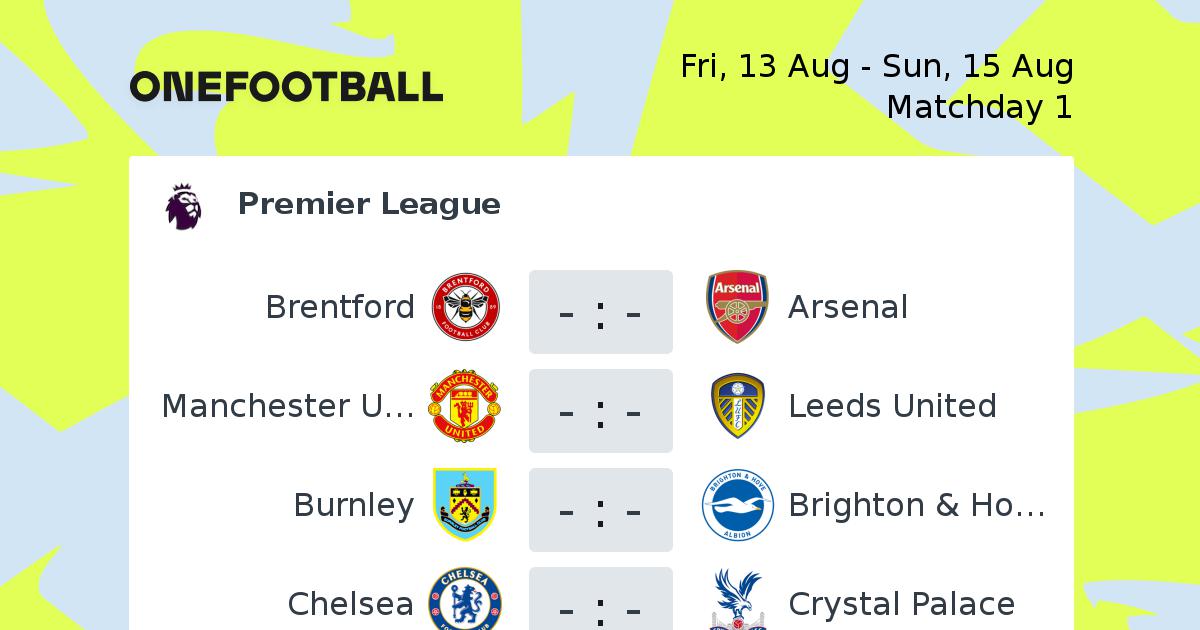Image resolution: width=1200 pixels, height=630 pixels.
Task: Click the Matchday 1 label
Action: [x=980, y=106]
